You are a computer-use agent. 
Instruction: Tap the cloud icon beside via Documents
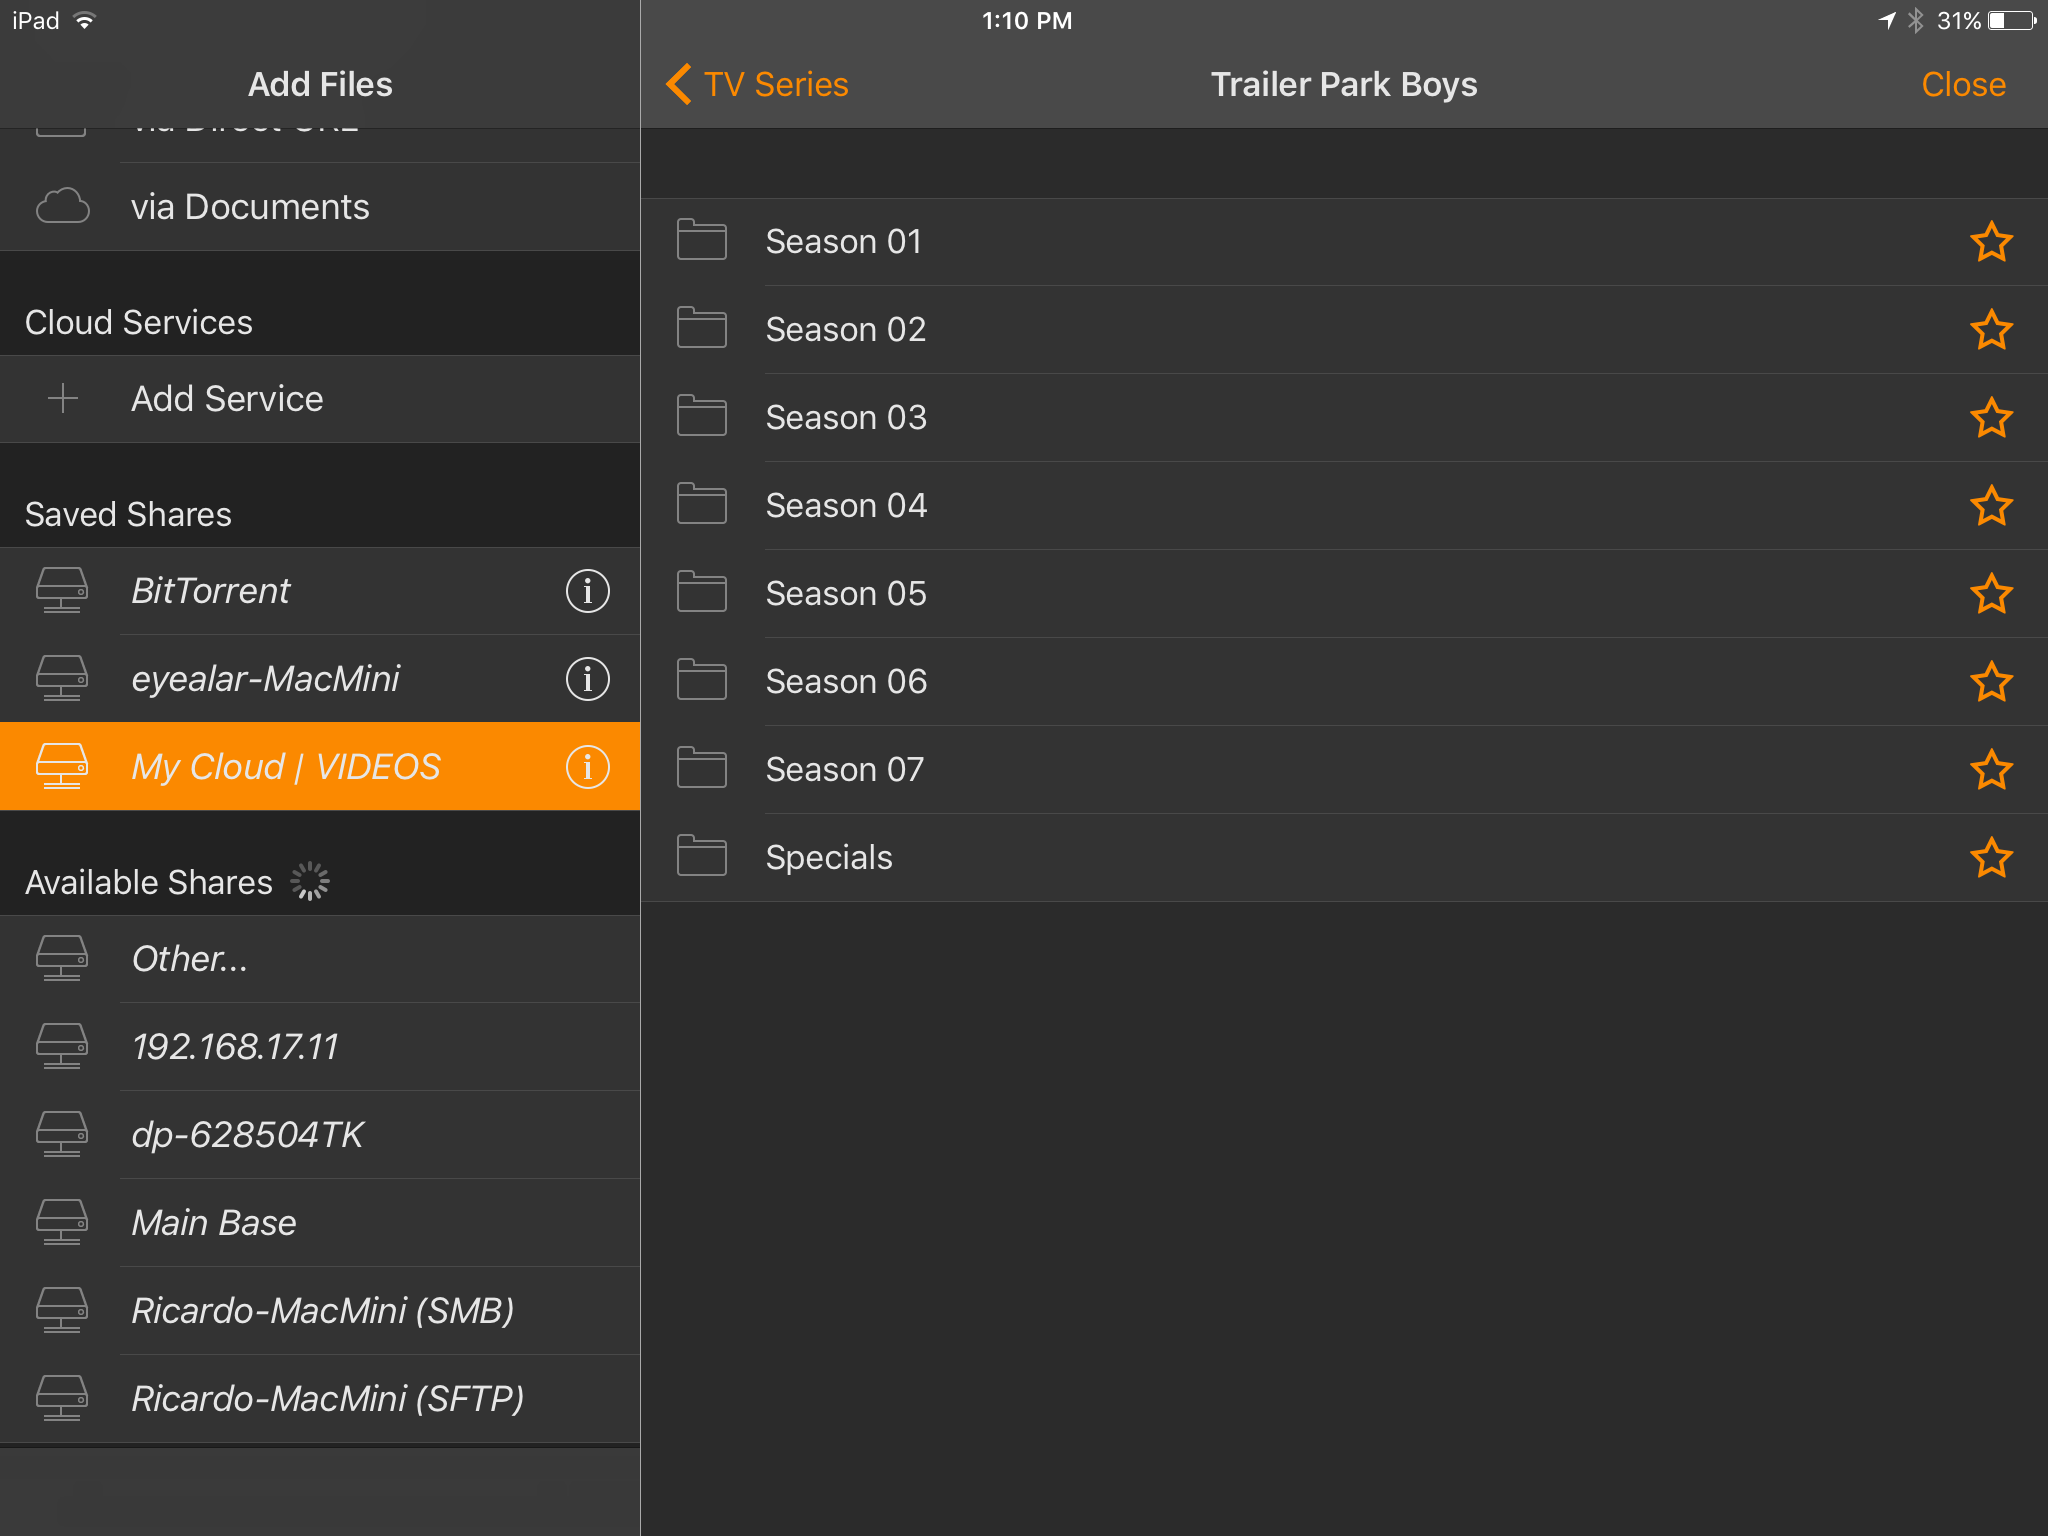pyautogui.click(x=62, y=207)
